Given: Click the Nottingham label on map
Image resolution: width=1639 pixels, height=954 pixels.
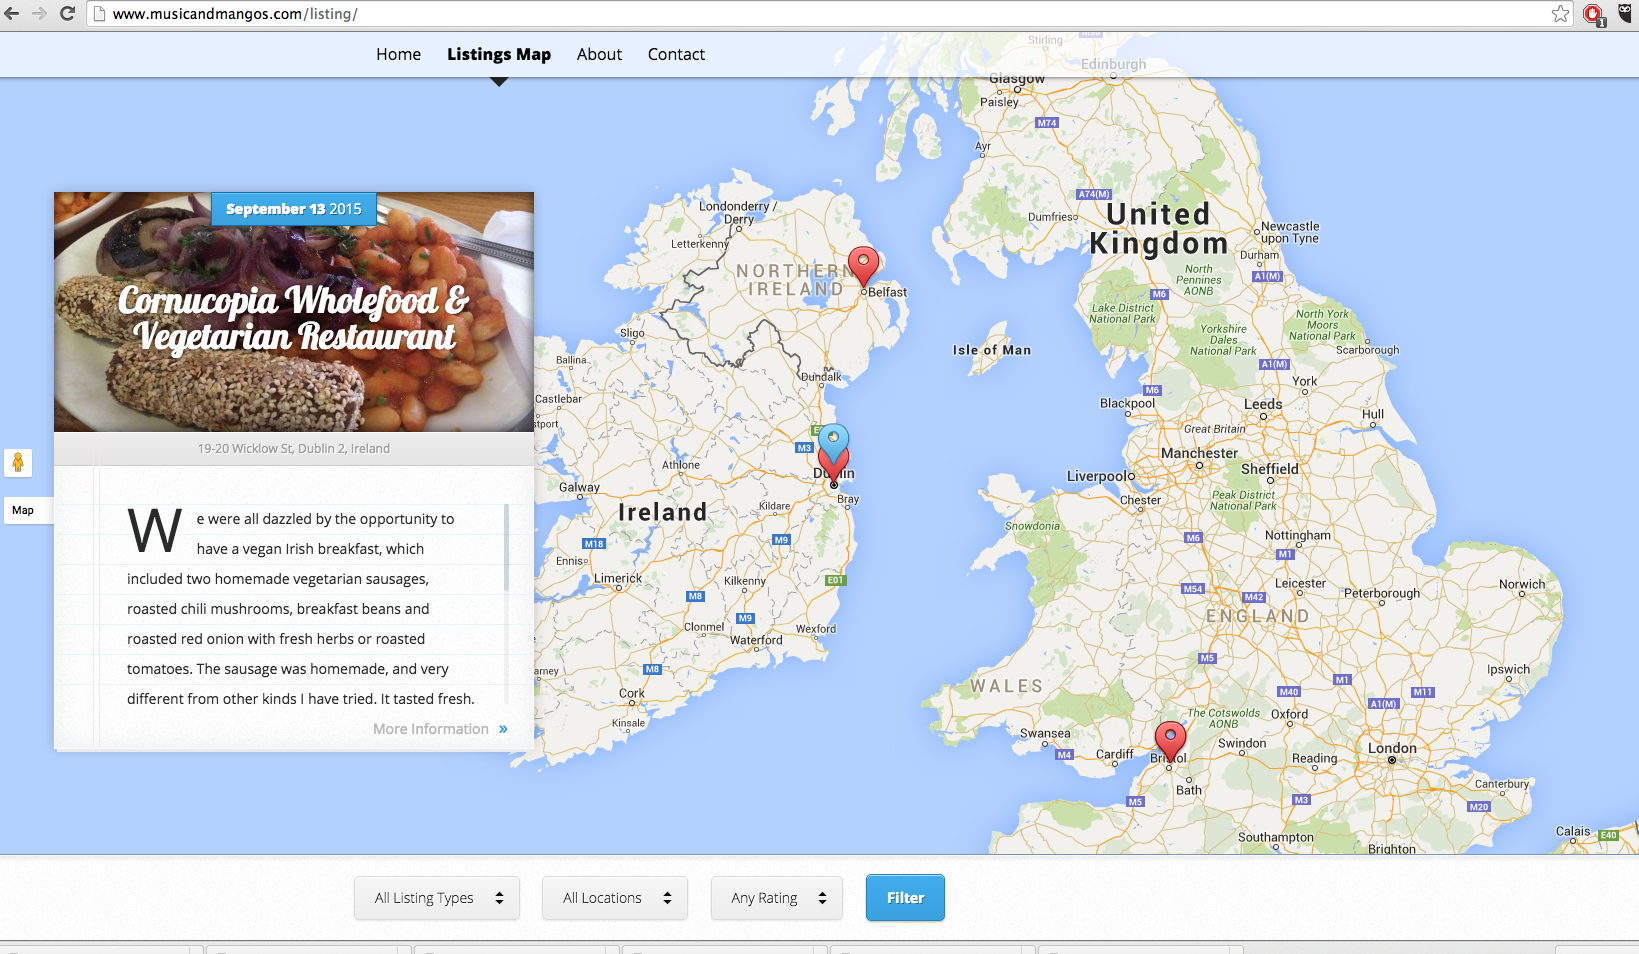Looking at the screenshot, I should click(1298, 535).
